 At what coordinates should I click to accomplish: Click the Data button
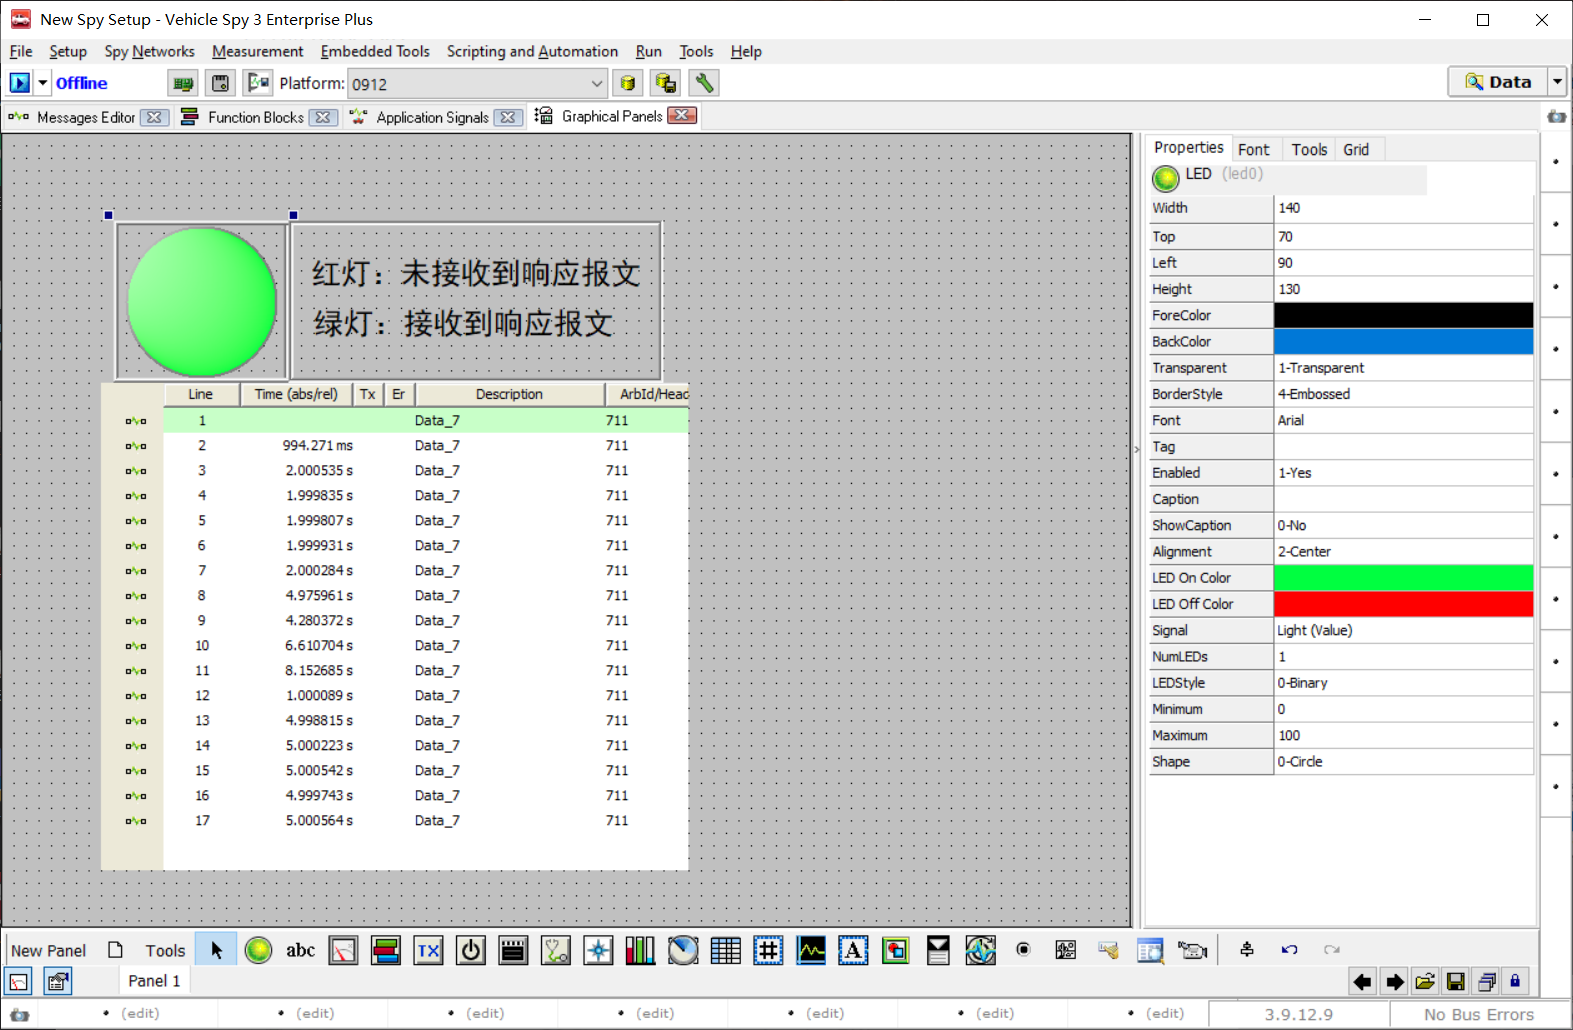[x=1498, y=82]
